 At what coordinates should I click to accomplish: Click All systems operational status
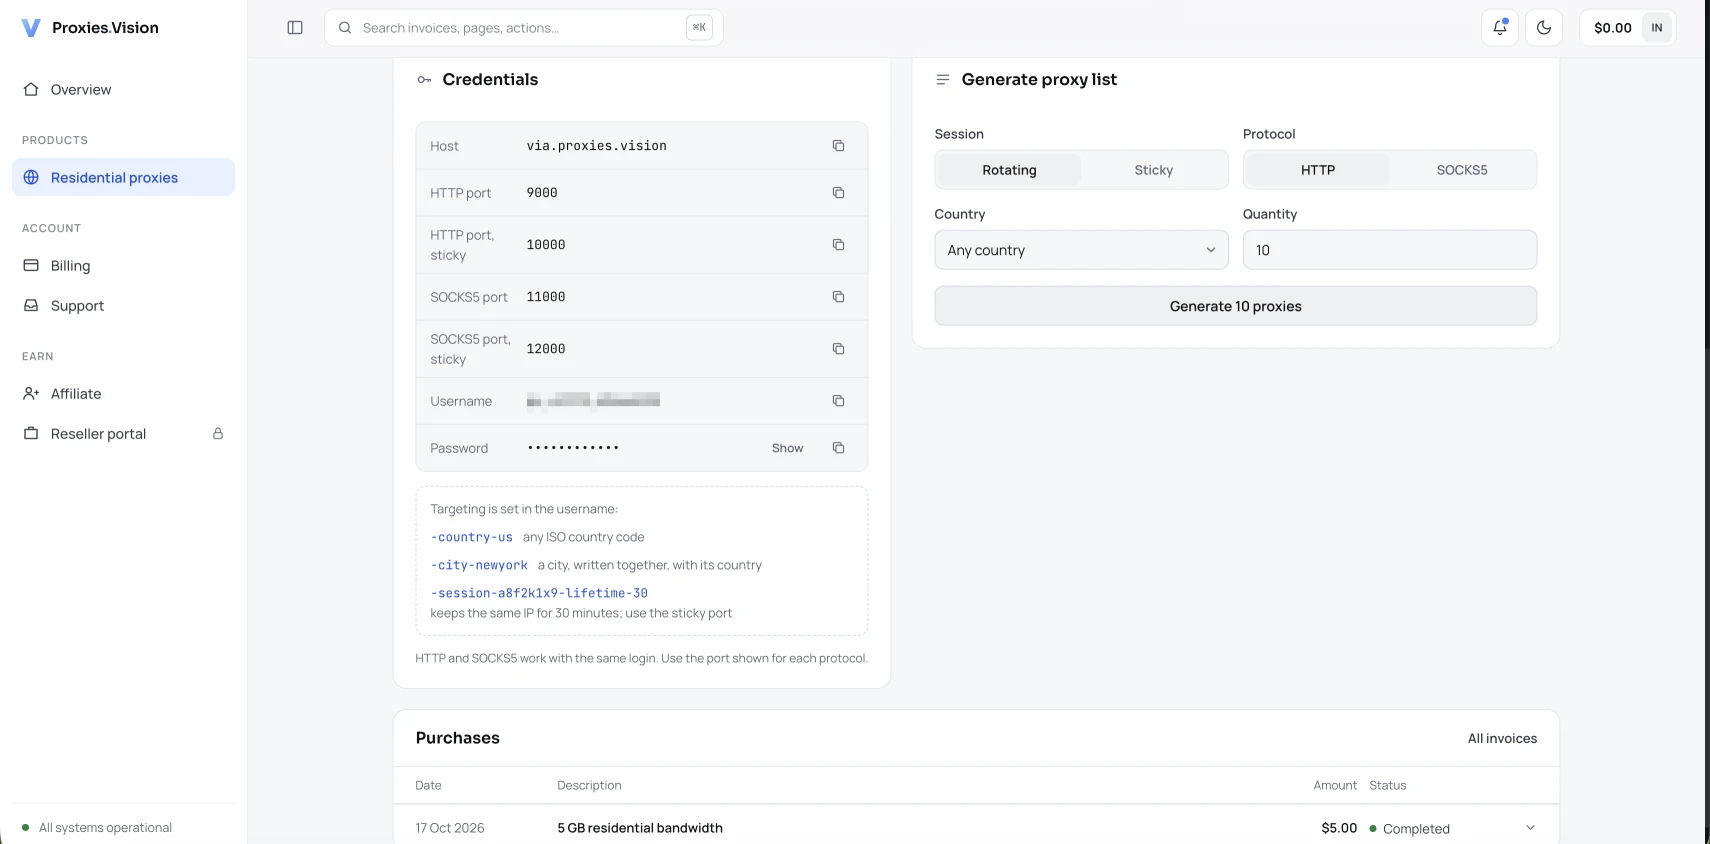pyautogui.click(x=97, y=828)
